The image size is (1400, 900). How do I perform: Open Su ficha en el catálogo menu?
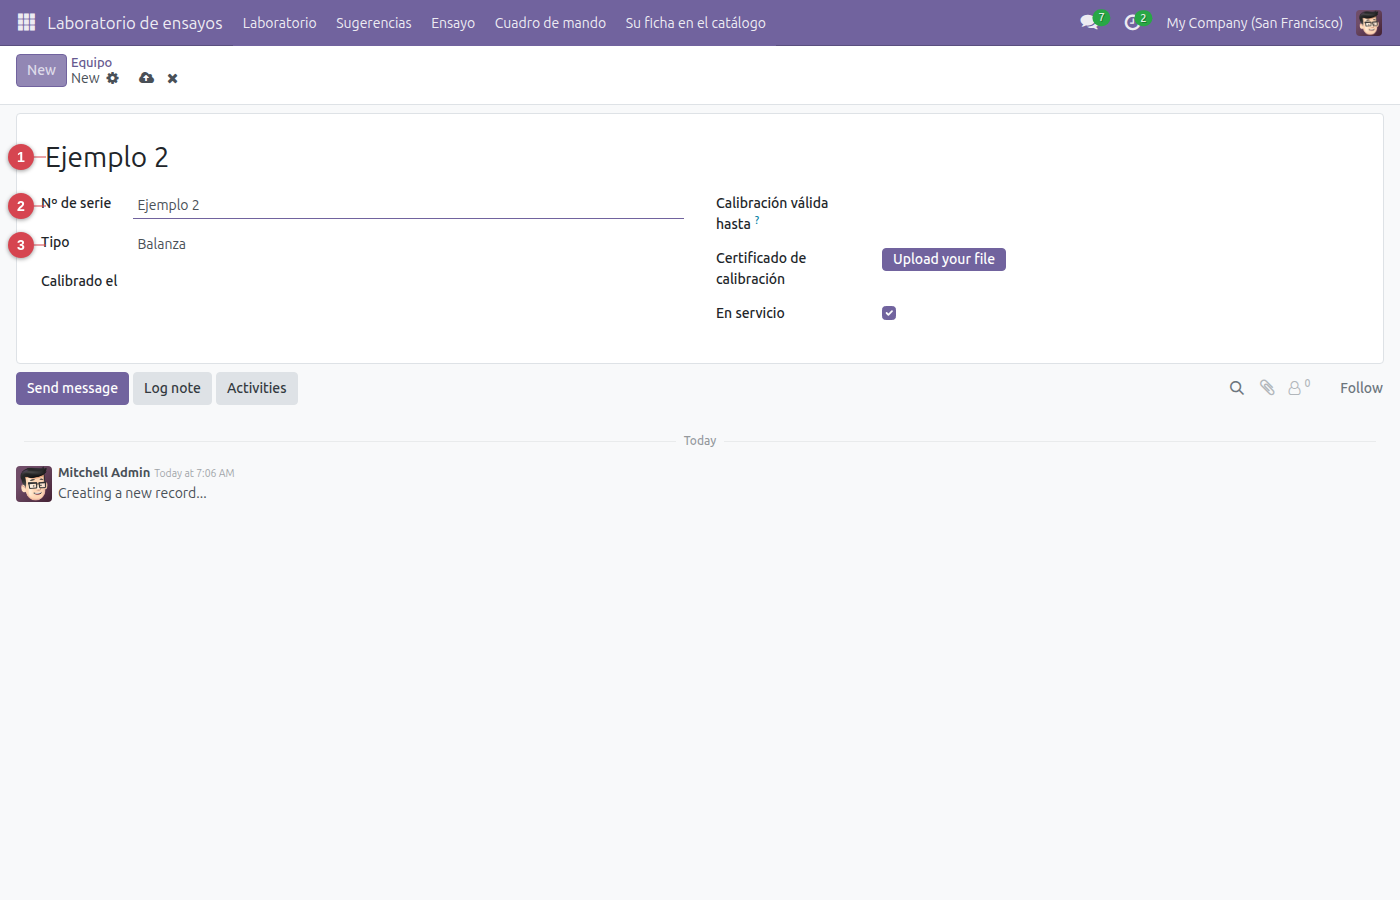(x=695, y=22)
